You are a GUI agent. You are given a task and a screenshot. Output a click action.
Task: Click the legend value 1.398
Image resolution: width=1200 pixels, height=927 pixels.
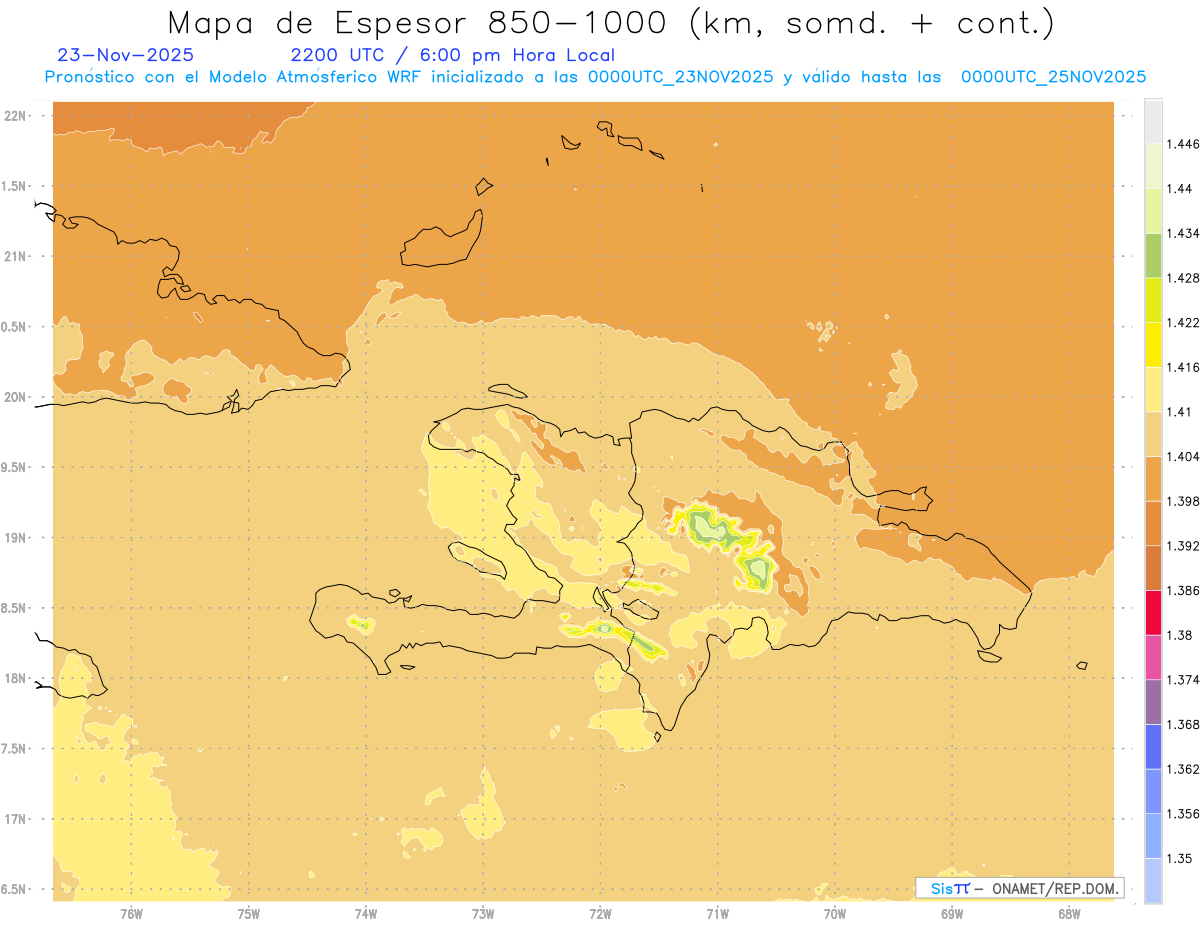[1185, 501]
